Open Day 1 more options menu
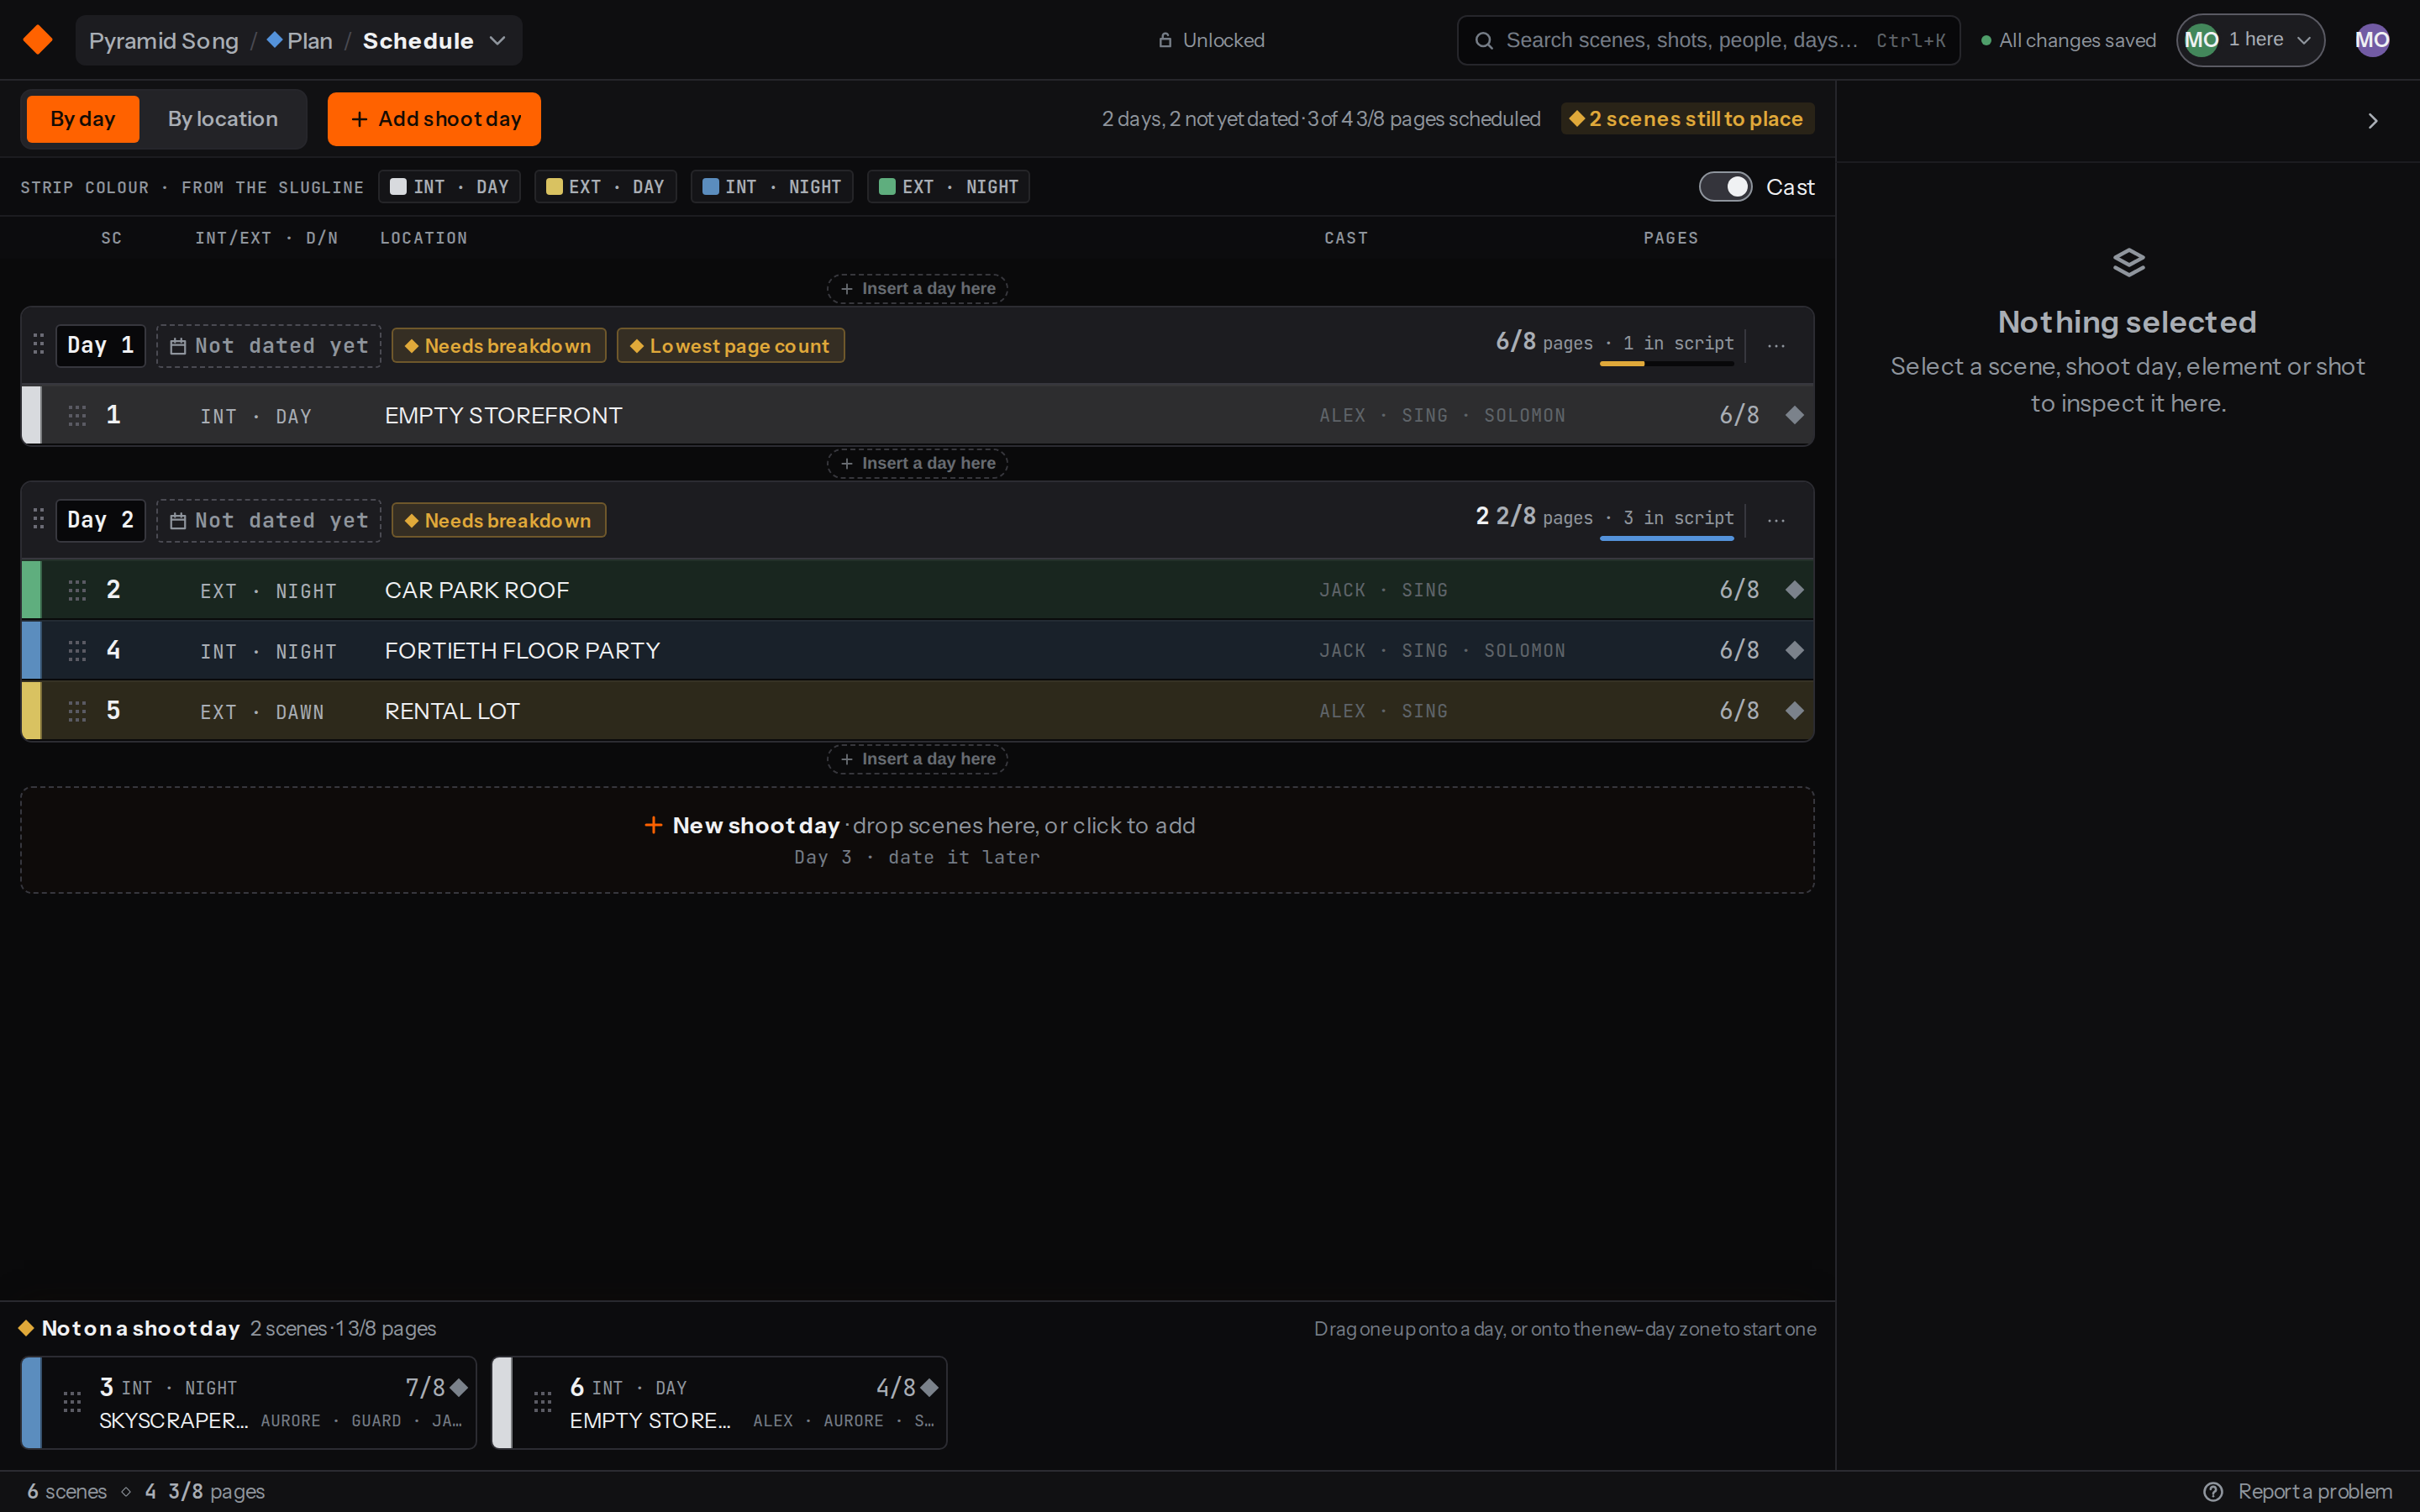This screenshot has height=1512, width=2420. [x=1776, y=345]
